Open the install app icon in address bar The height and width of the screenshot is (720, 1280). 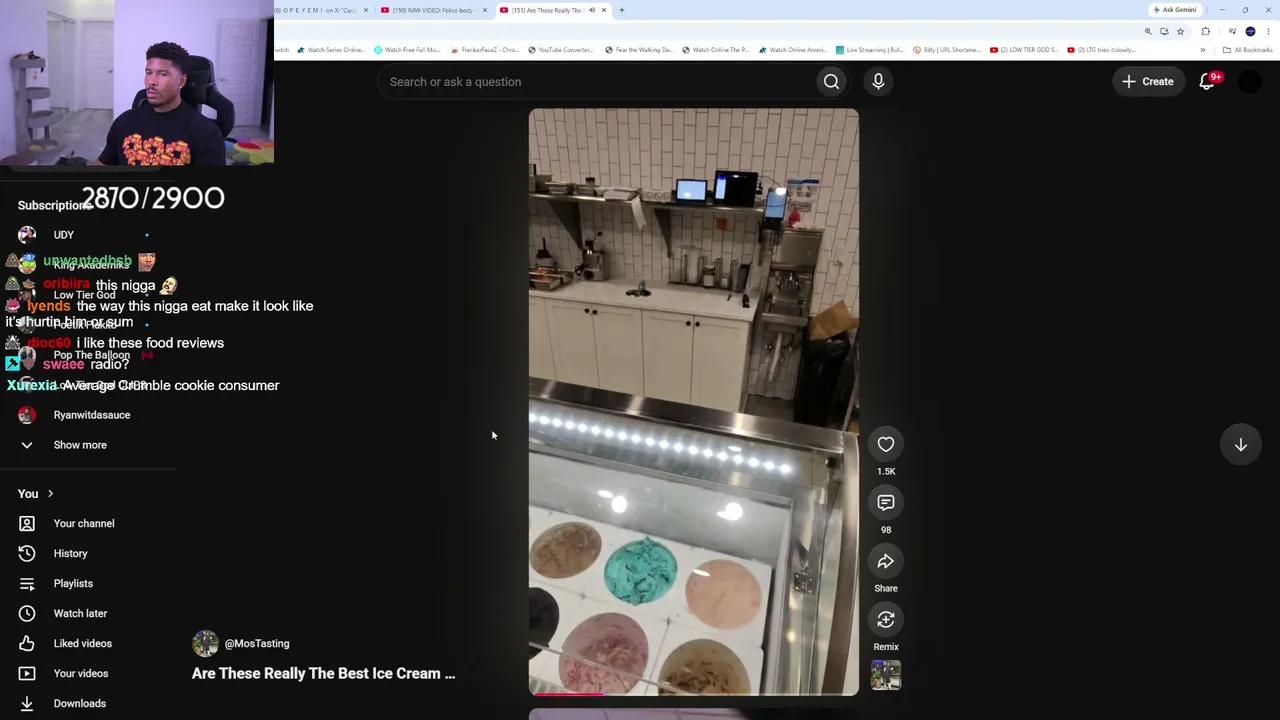[x=1164, y=31]
